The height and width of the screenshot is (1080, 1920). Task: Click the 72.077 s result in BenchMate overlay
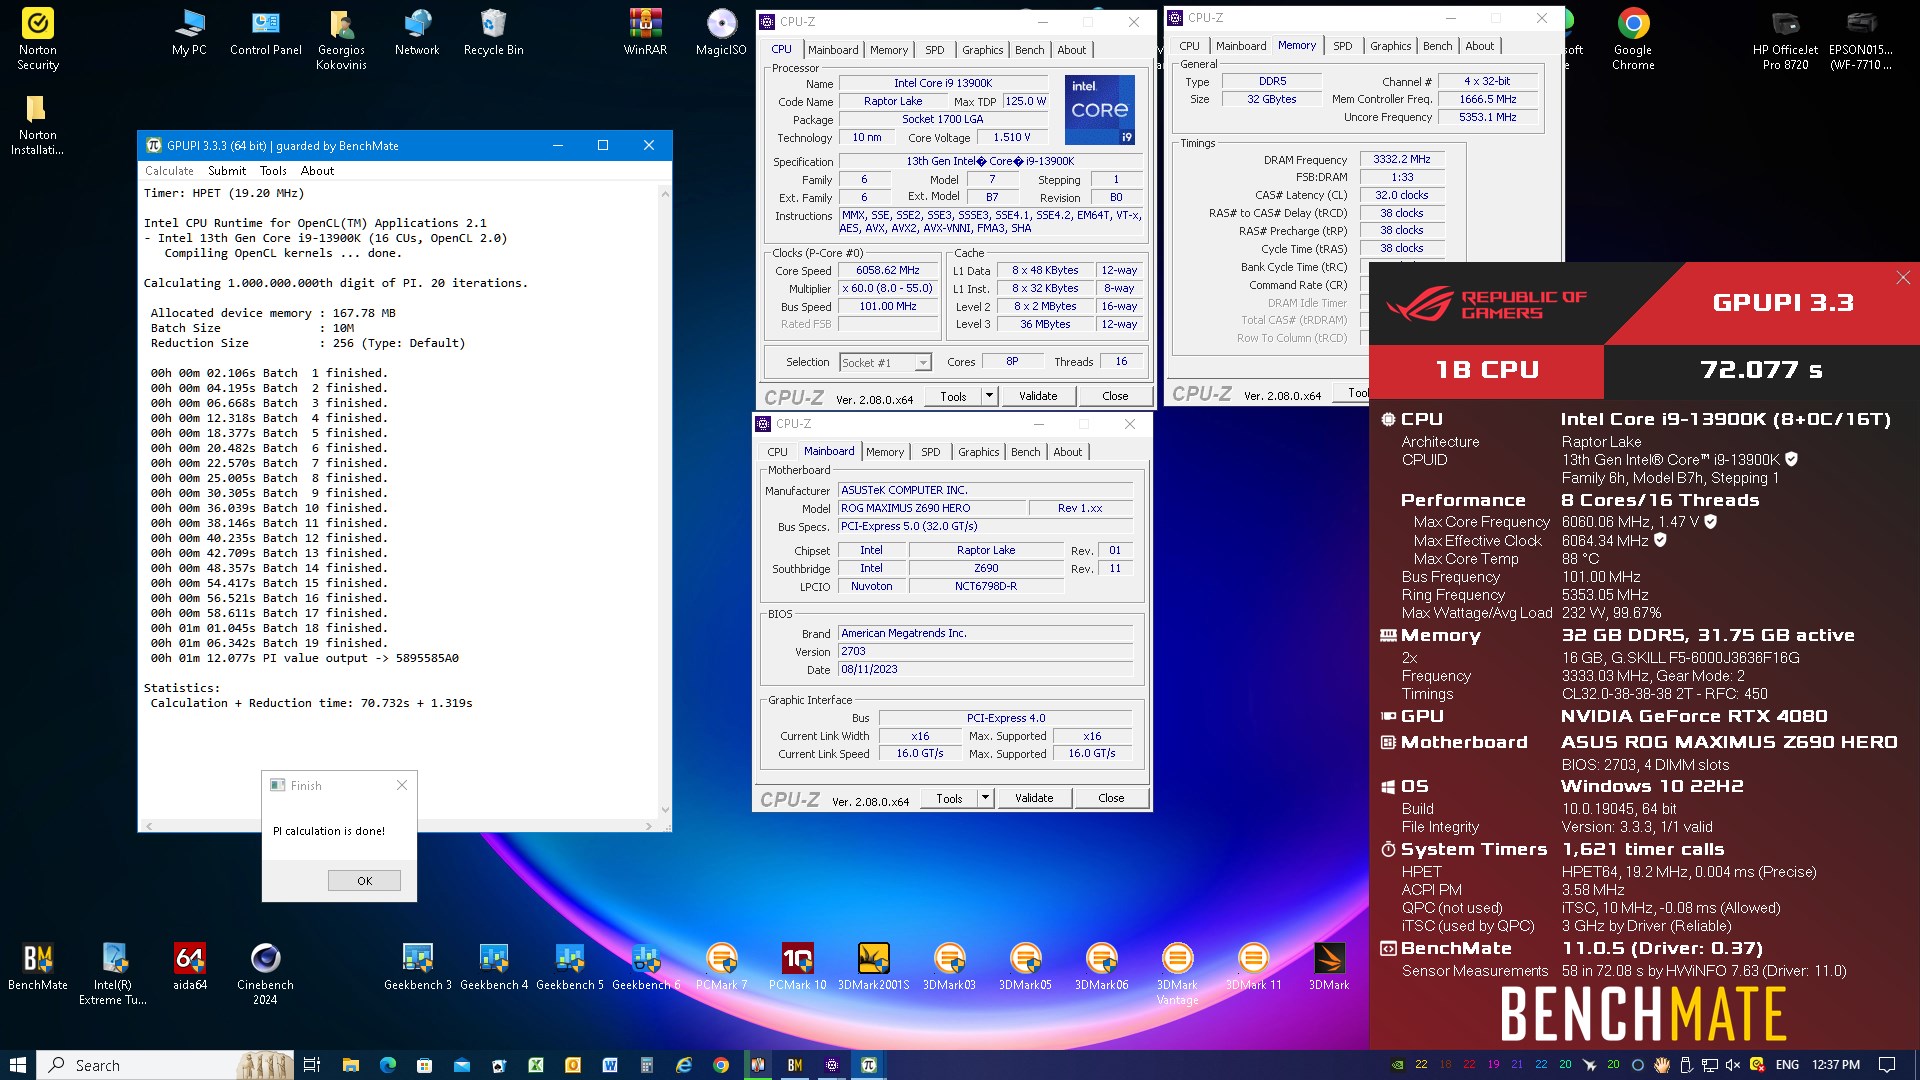pos(1761,370)
